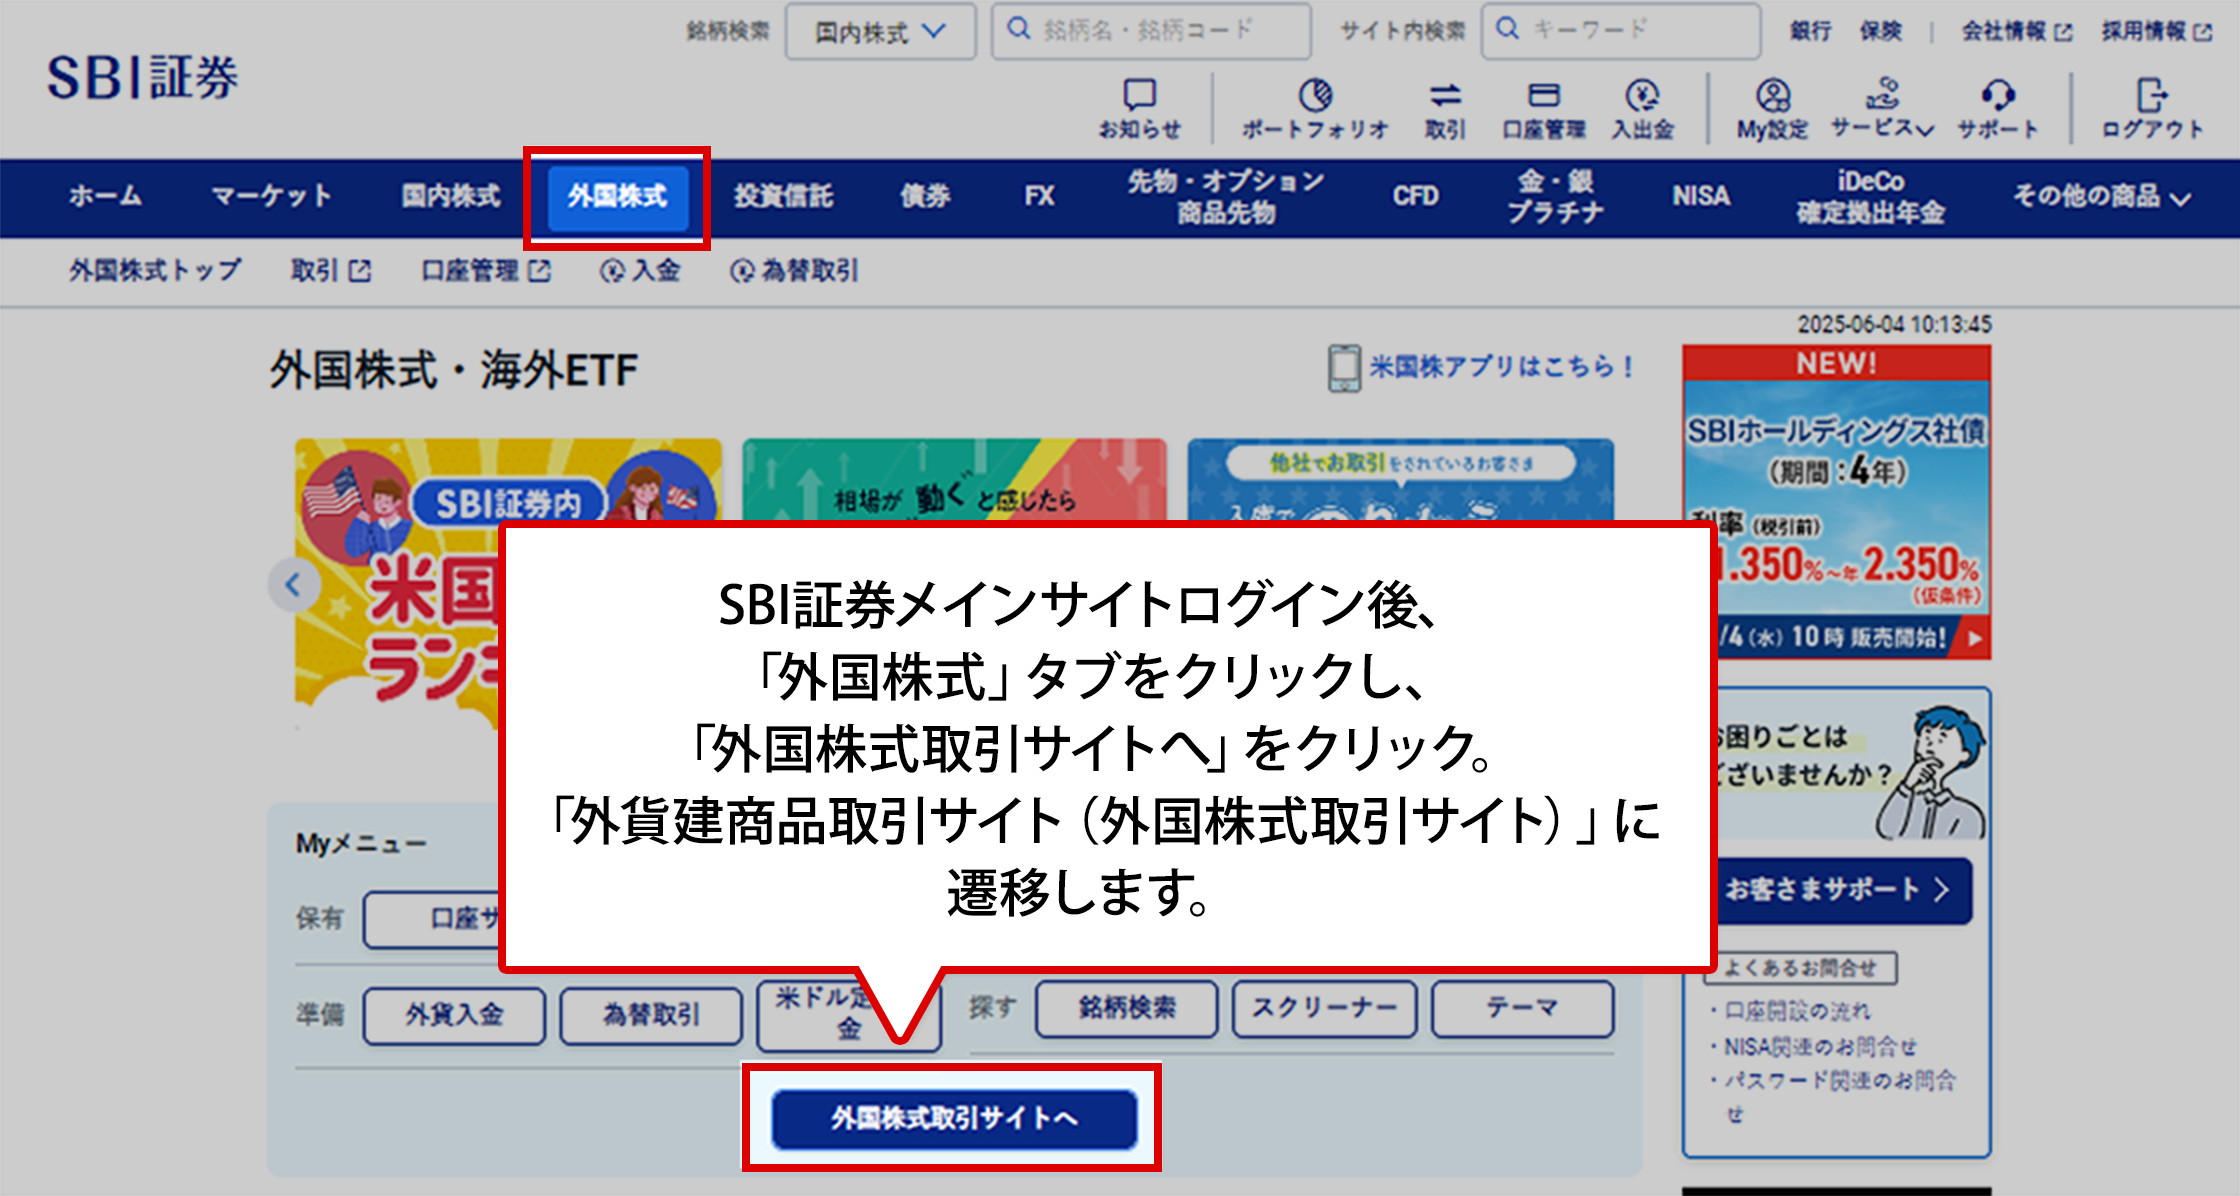The width and height of the screenshot is (2240, 1196).
Task: Open 口座管理 account management icon
Action: click(x=1544, y=108)
